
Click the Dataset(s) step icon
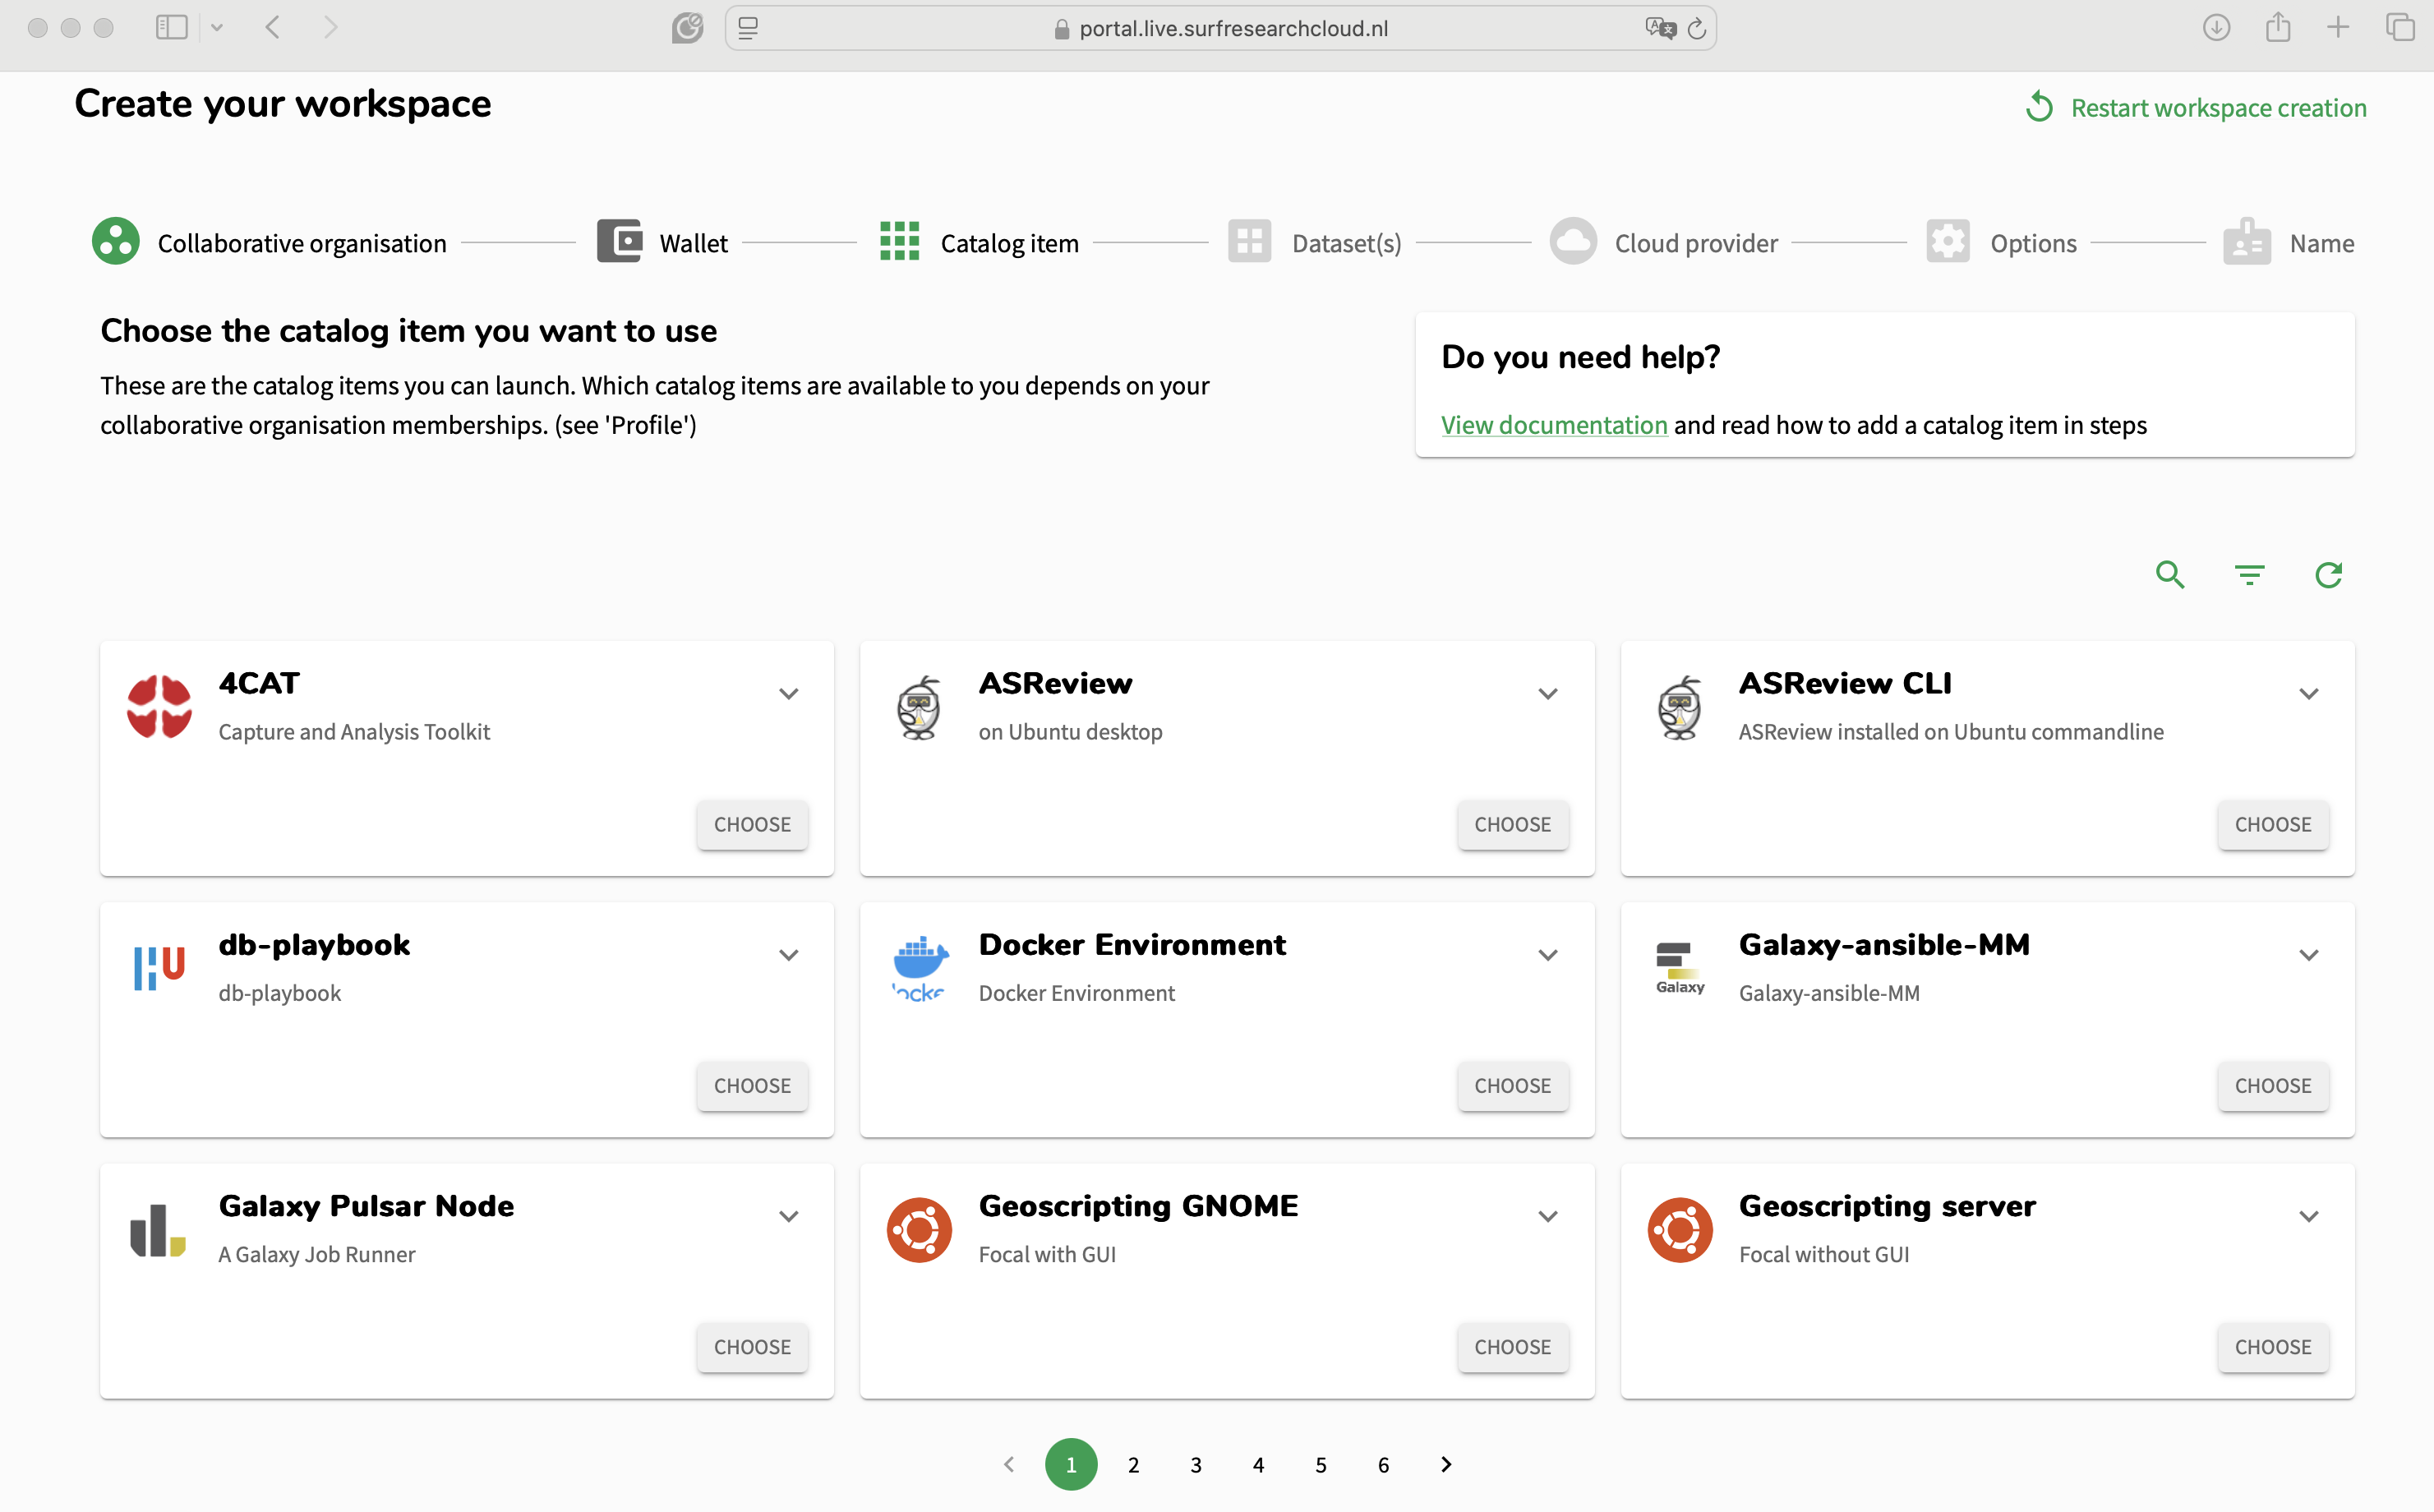(1249, 242)
